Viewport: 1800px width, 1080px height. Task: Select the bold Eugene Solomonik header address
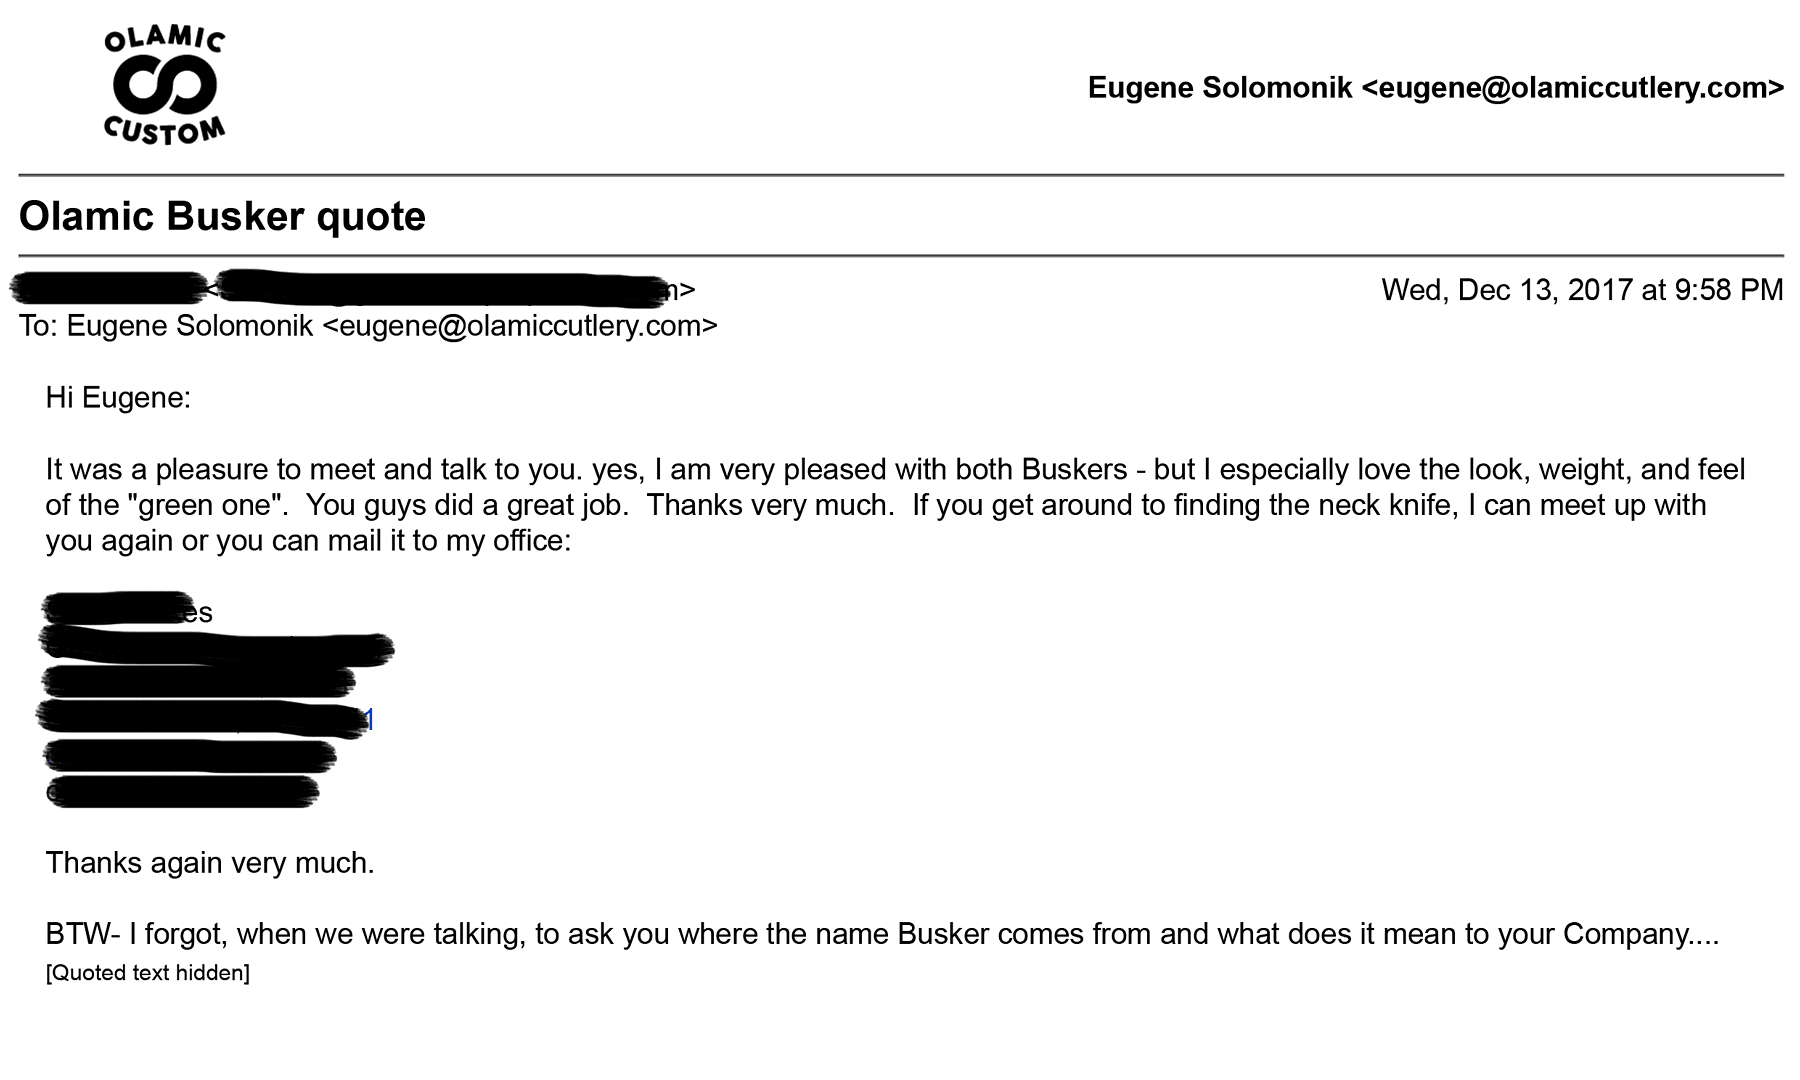point(1435,88)
